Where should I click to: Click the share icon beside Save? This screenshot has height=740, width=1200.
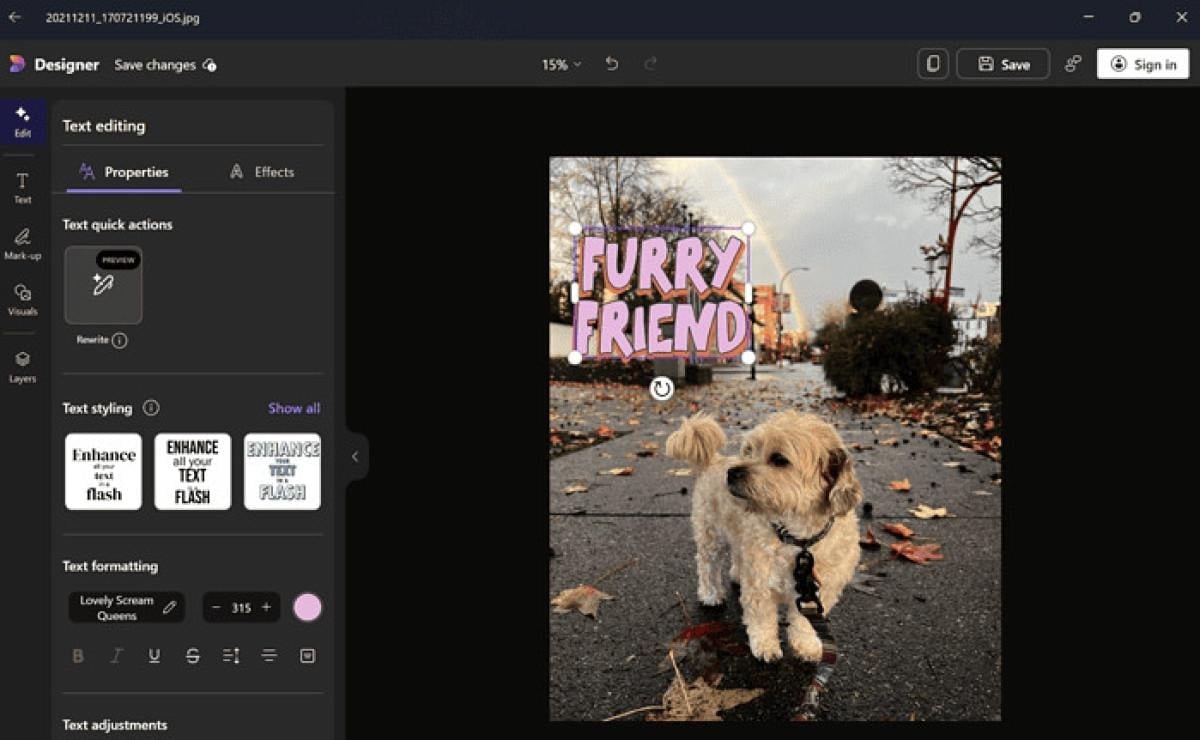pos(1073,64)
